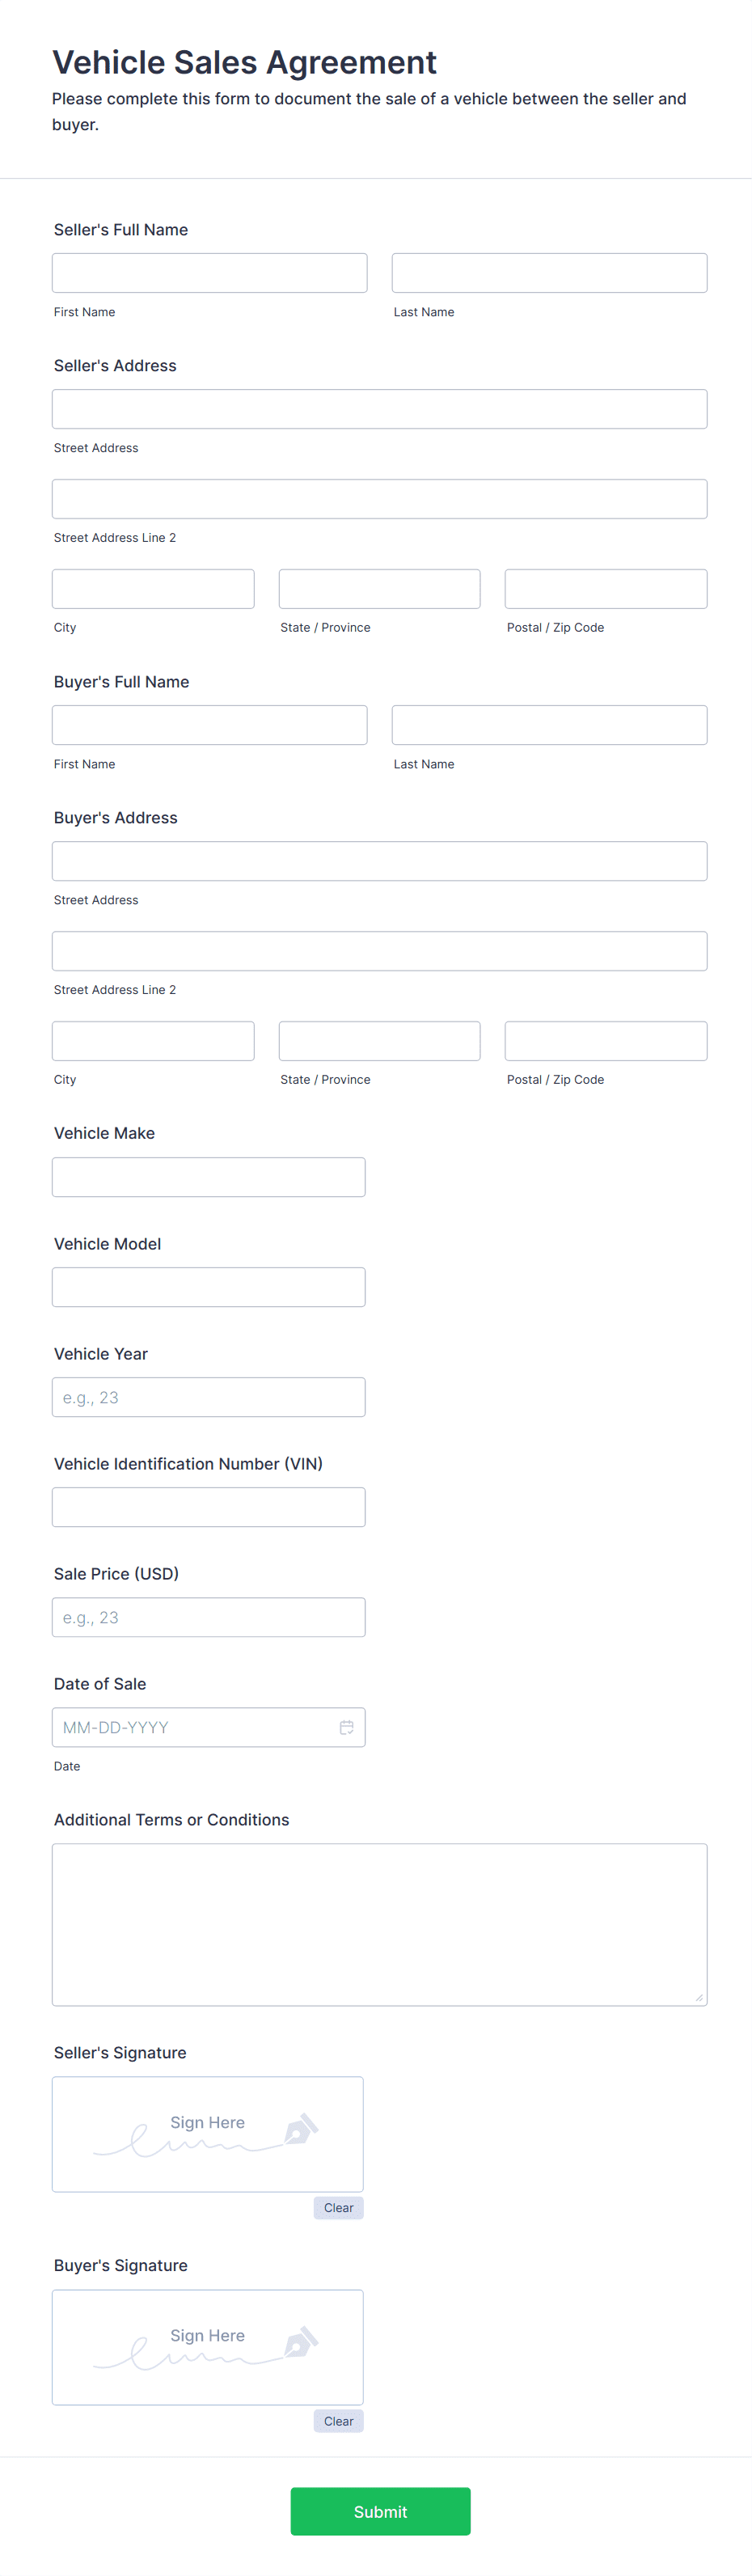Screen dimensions: 752x2576
Task: Focus the Vehicle Make input
Action: click(x=208, y=1177)
